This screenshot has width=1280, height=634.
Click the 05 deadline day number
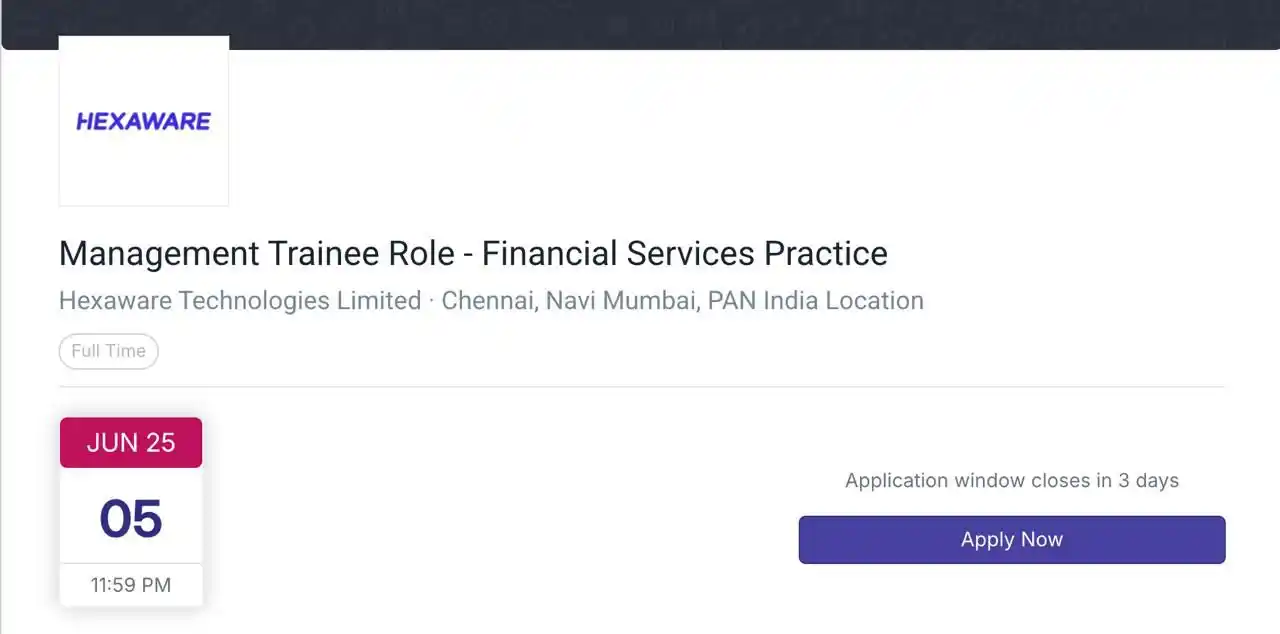click(131, 518)
